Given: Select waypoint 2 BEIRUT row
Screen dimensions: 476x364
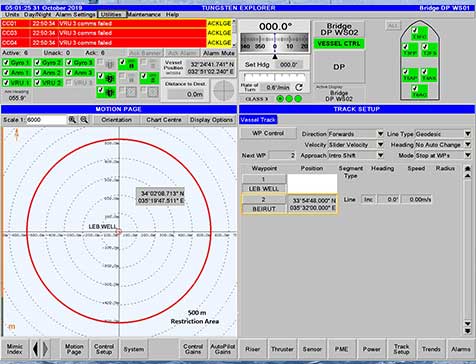Looking at the screenshot, I should [x=289, y=204].
